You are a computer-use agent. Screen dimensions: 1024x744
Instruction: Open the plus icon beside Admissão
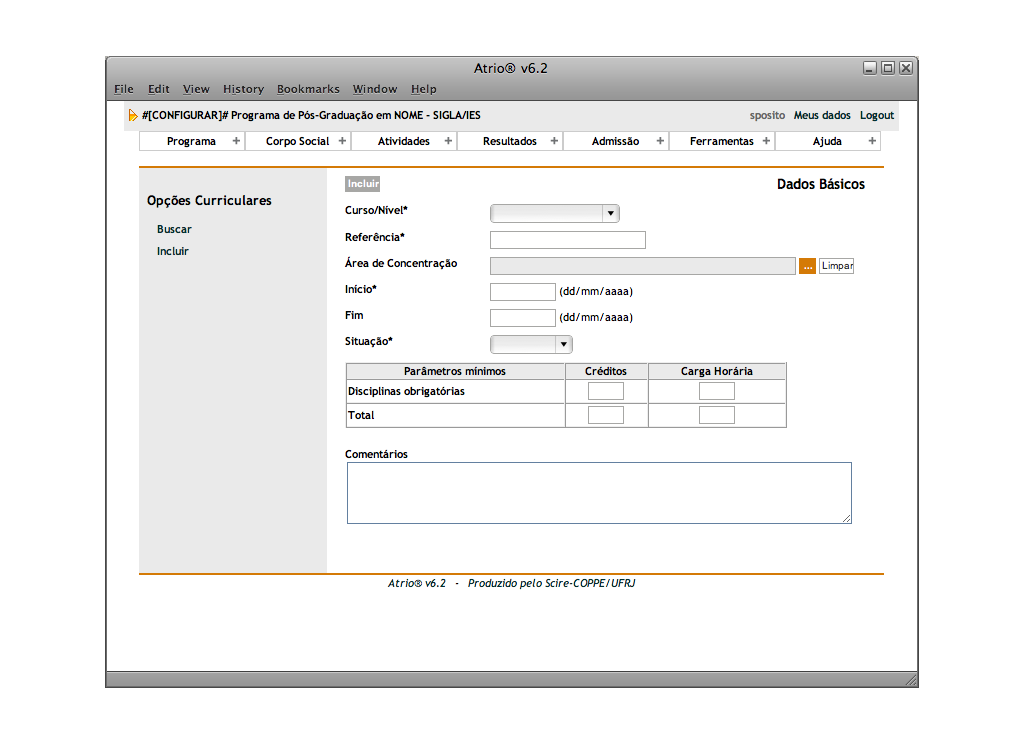(x=660, y=141)
